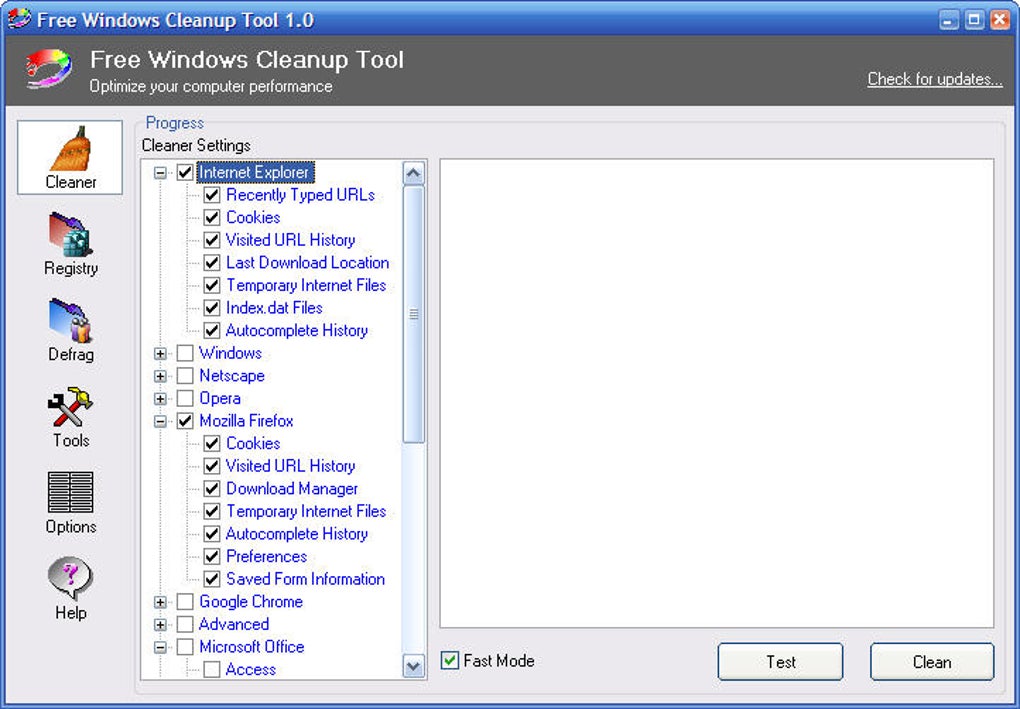Select Temporary Internet Files under Internet Explorer
Screen dimensions: 1020x709
tap(306, 285)
